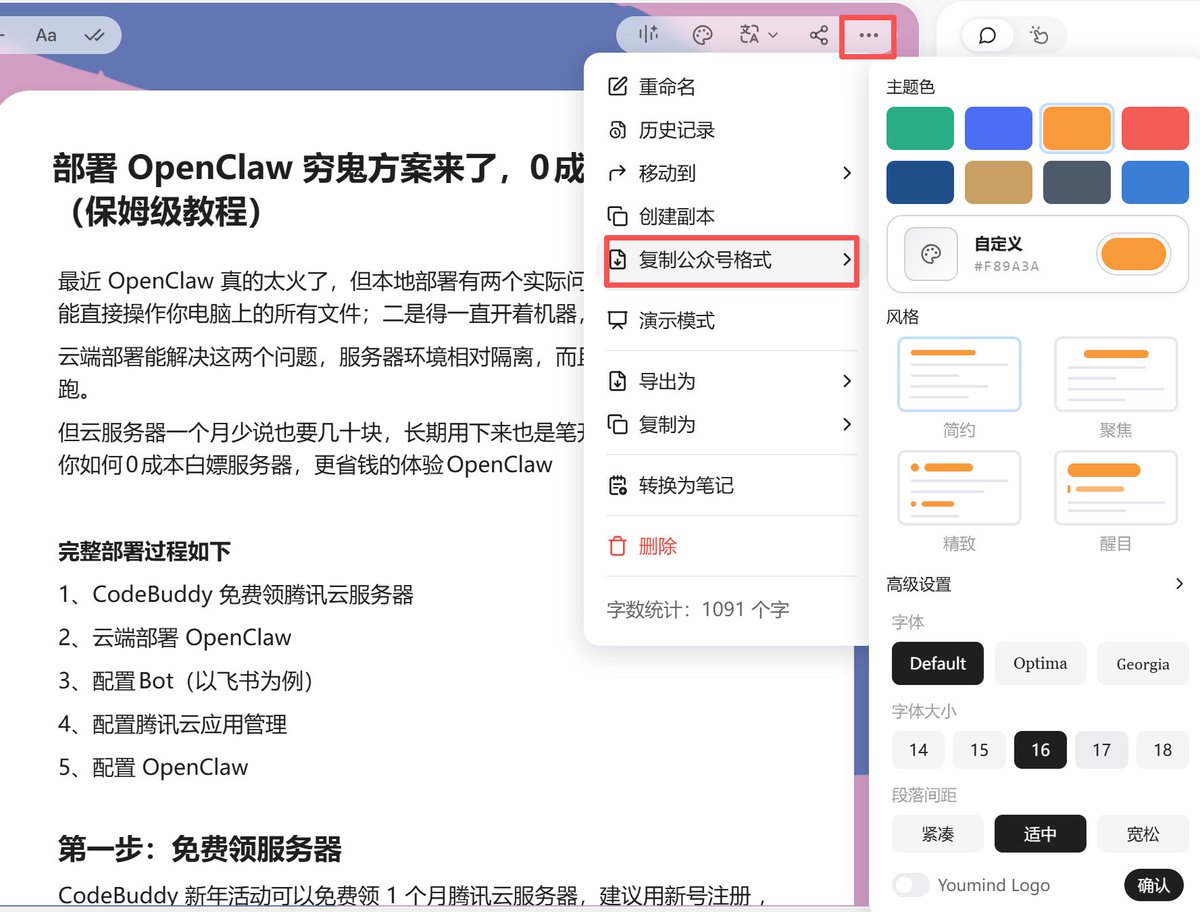Select the bright blue theme swatch
Viewport: 1200px width, 912px height.
pos(998,128)
